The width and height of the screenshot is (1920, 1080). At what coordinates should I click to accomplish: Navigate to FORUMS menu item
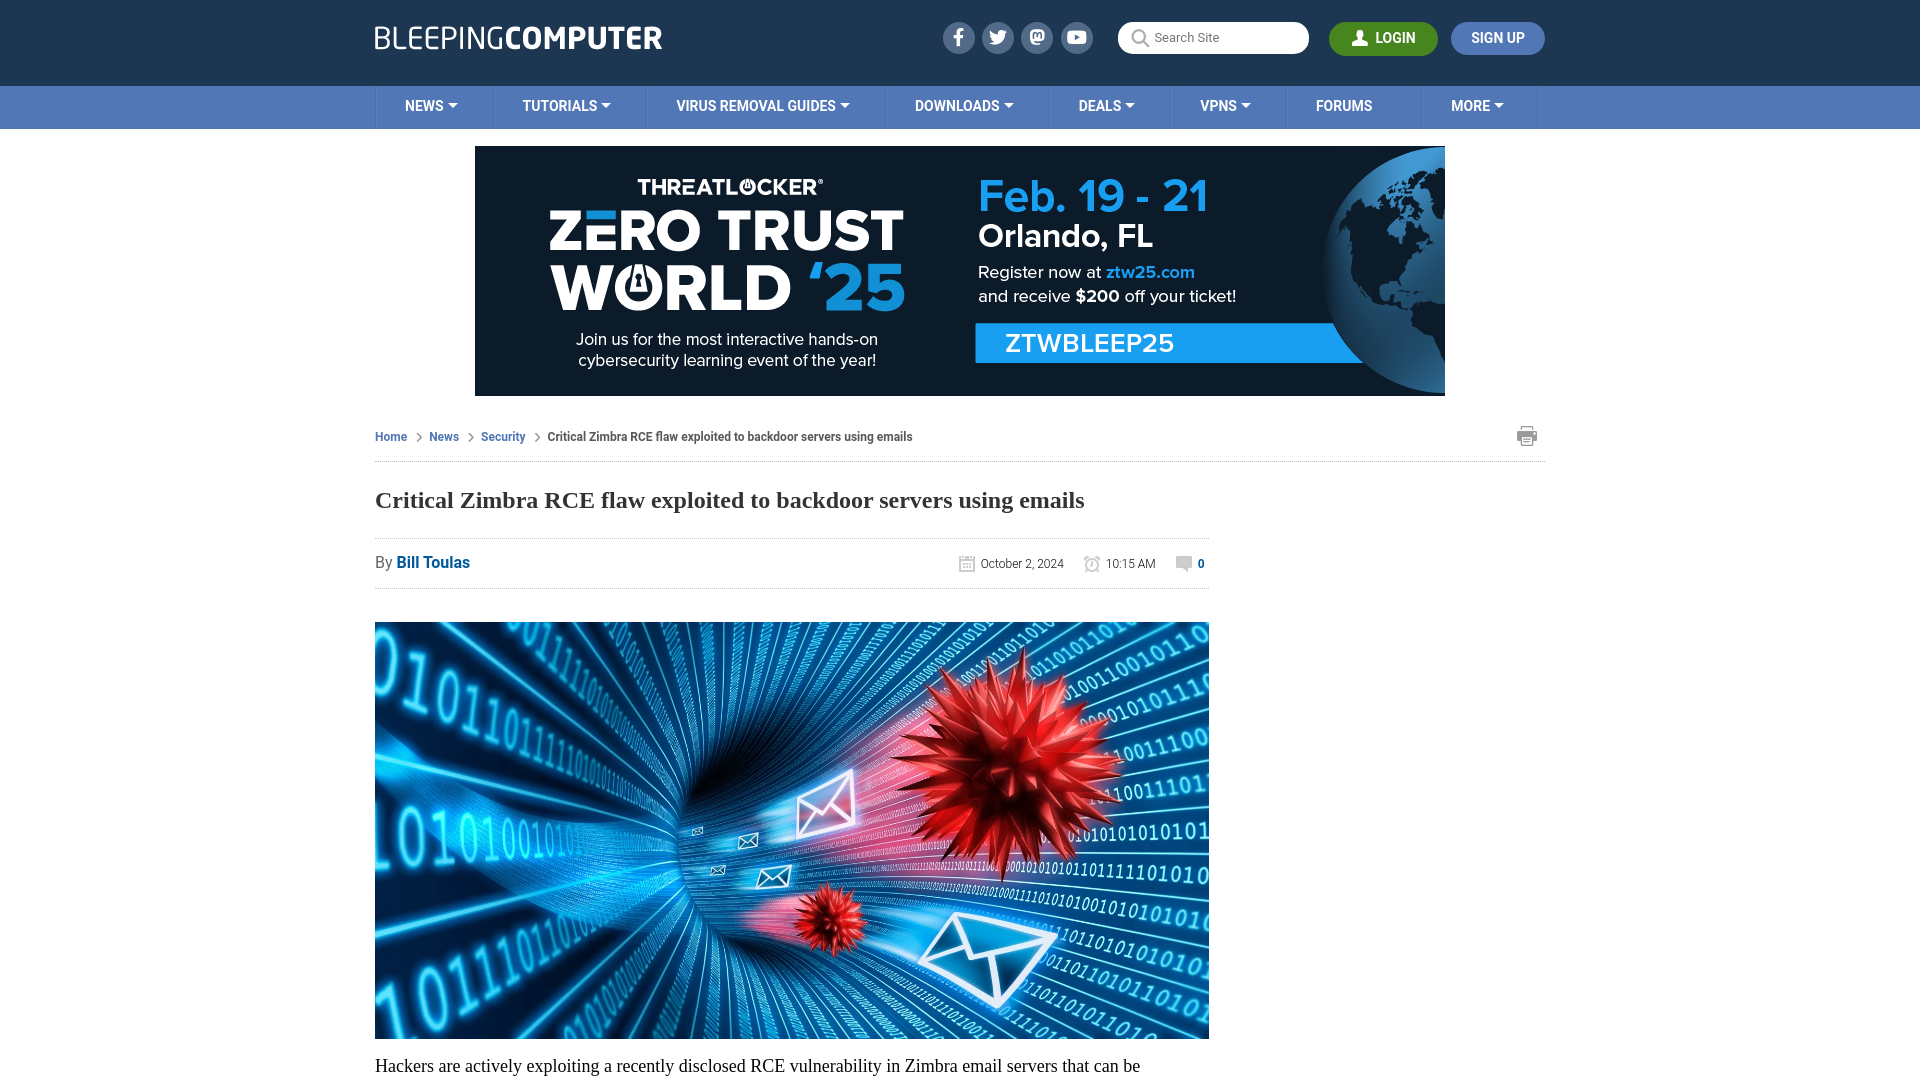[x=1344, y=105]
